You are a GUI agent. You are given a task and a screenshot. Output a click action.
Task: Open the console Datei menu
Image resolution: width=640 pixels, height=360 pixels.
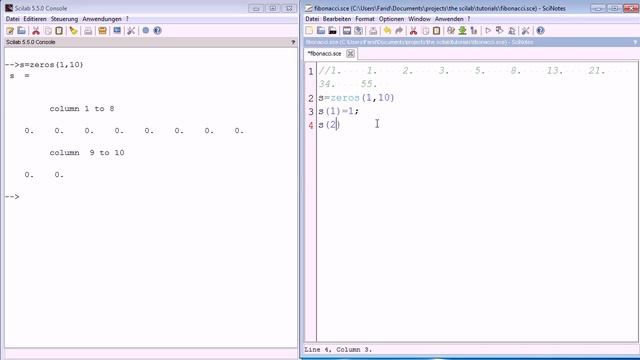pos(13,19)
